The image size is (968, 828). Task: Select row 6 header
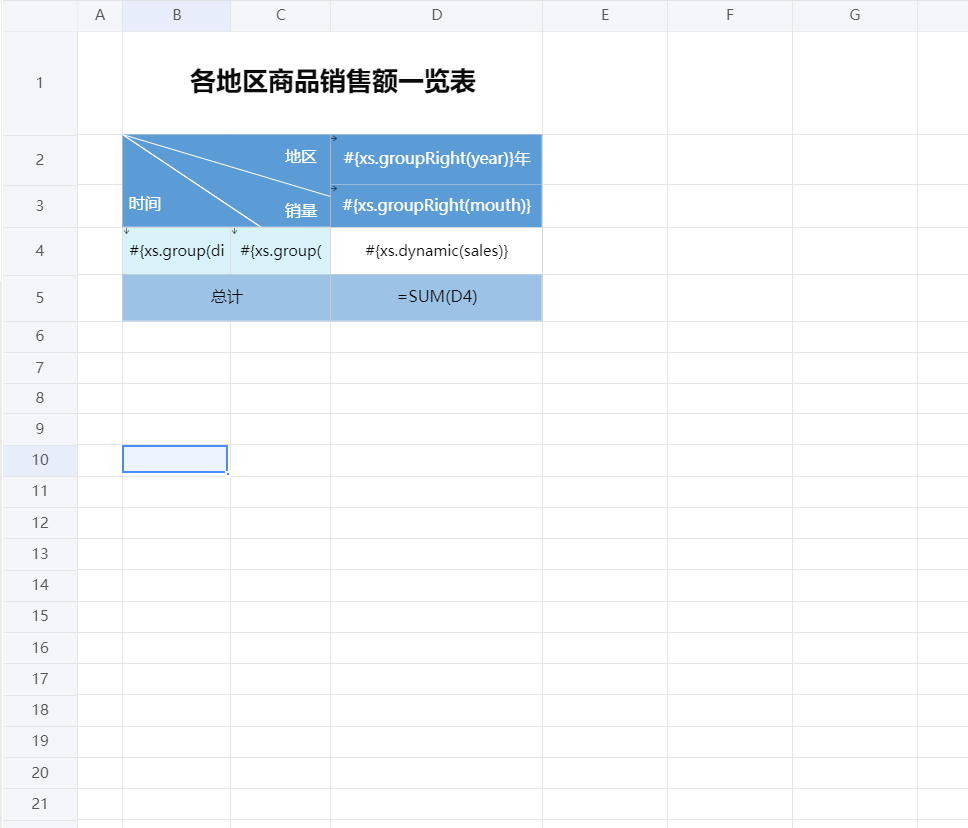tap(40, 337)
